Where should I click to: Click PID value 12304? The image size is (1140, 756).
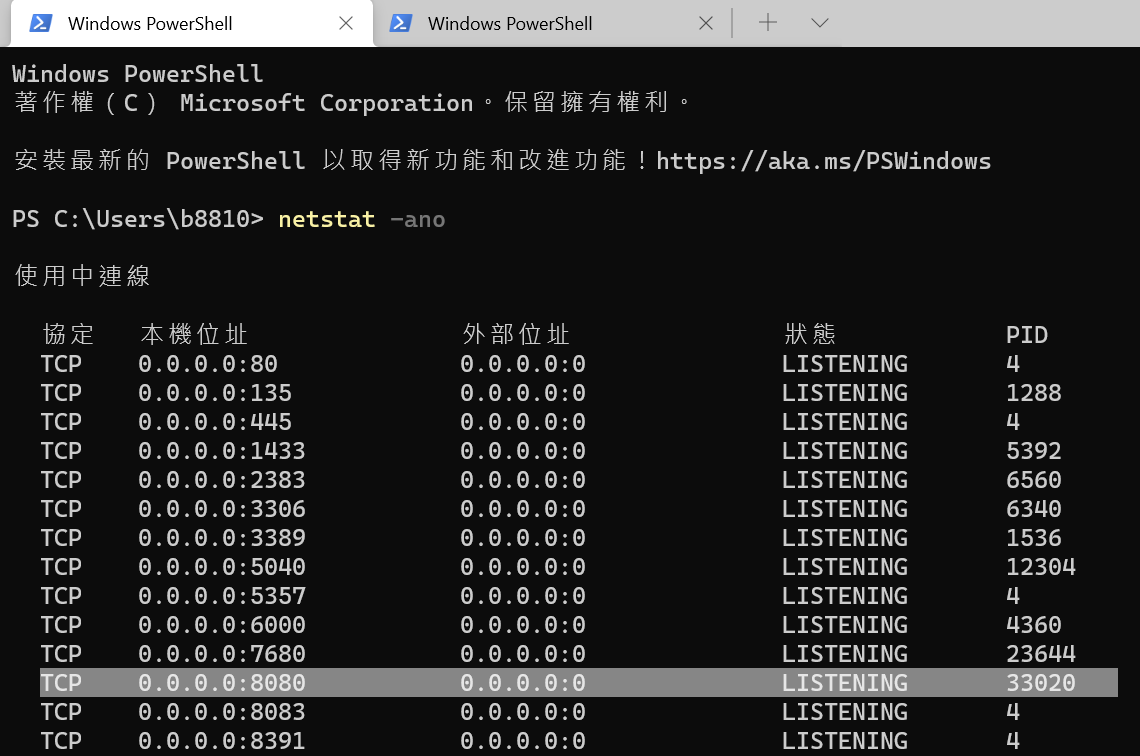coord(1040,567)
